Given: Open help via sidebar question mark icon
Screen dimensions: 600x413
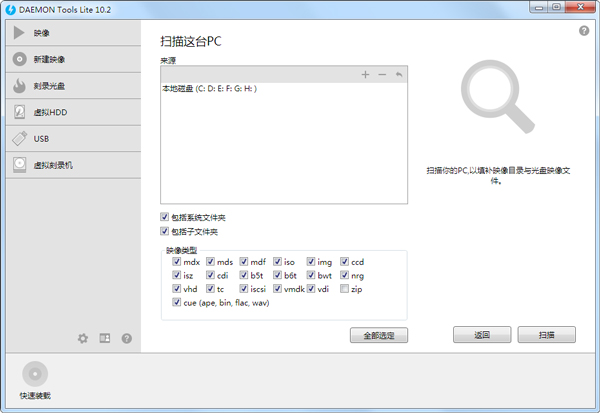Looking at the screenshot, I should [x=127, y=338].
